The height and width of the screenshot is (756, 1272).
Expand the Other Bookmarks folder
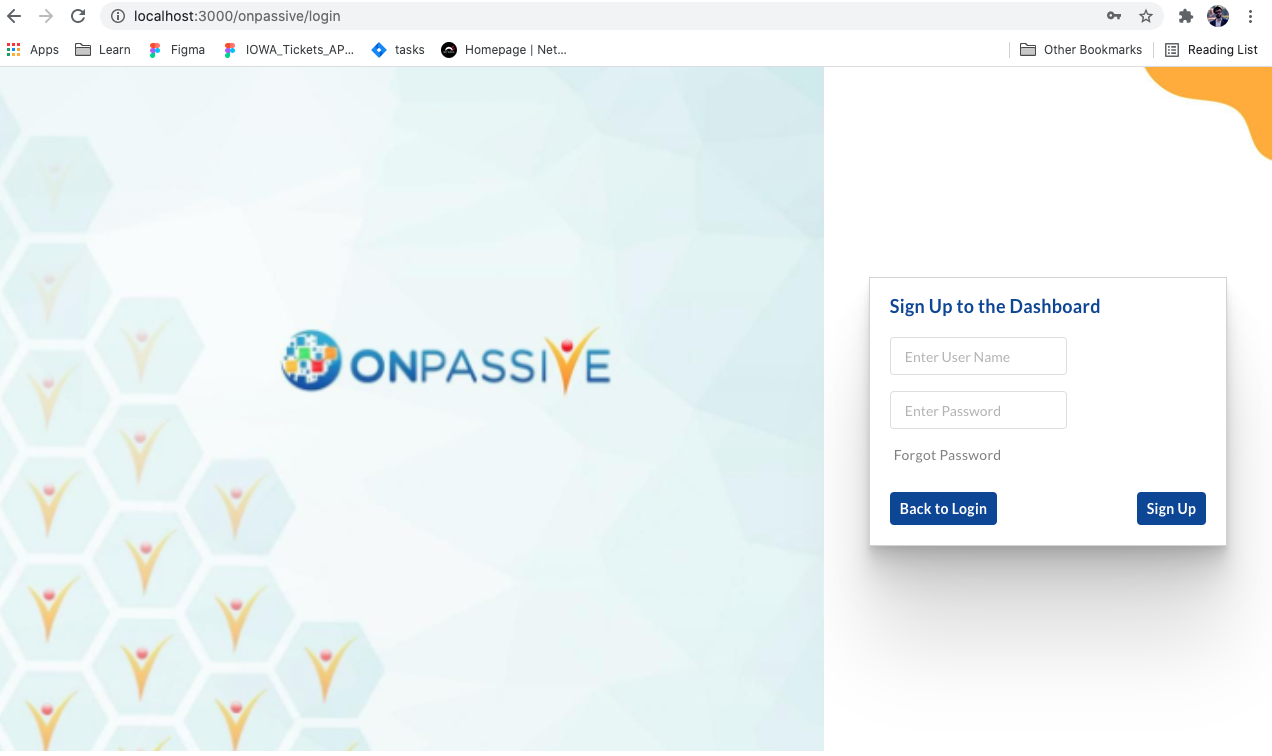[1081, 50]
